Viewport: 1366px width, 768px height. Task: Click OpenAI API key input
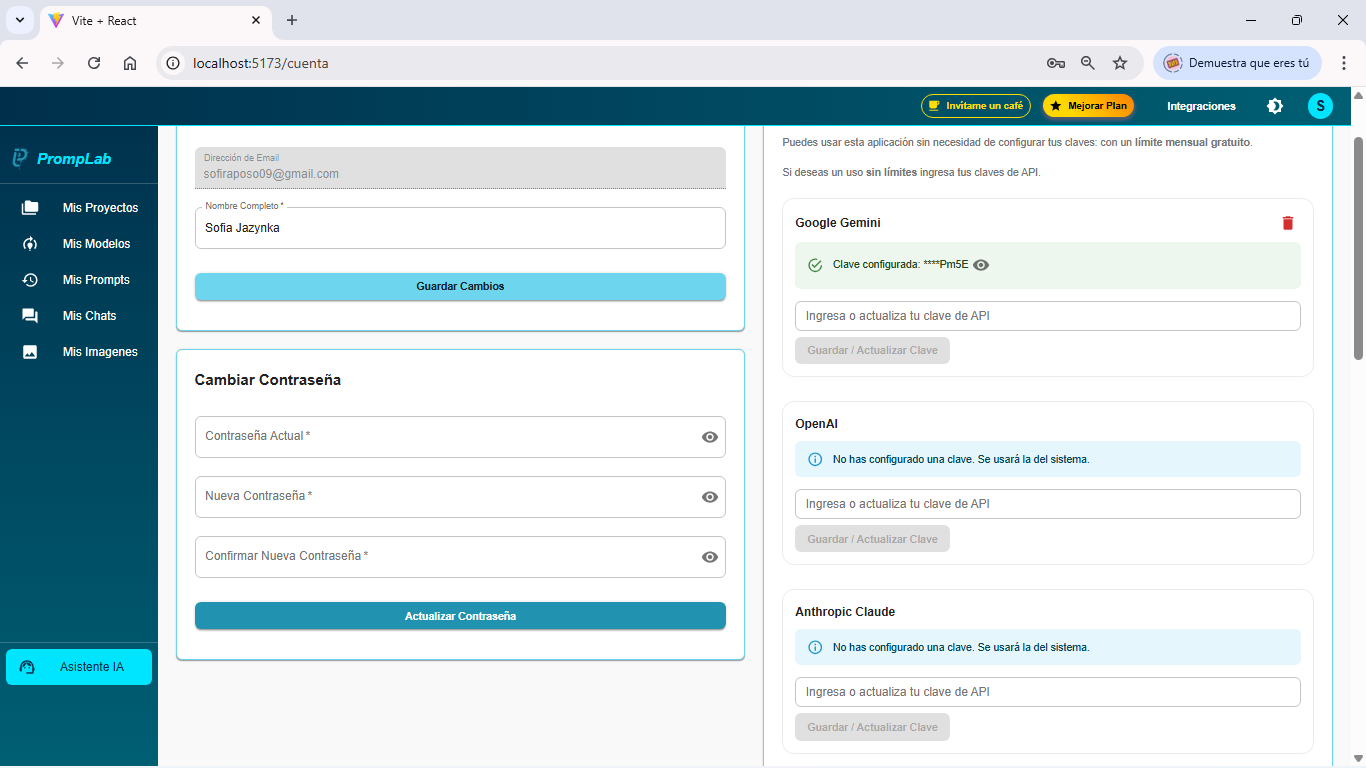tap(1048, 504)
